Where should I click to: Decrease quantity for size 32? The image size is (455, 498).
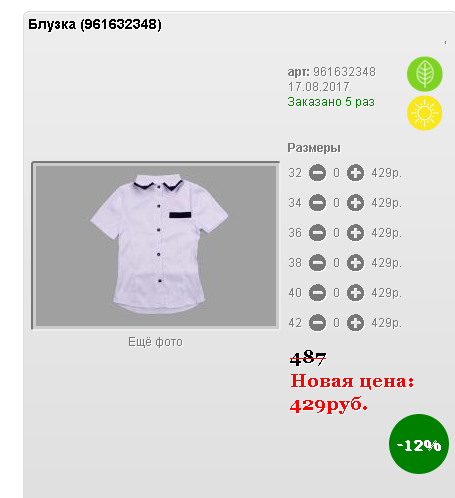pos(317,173)
